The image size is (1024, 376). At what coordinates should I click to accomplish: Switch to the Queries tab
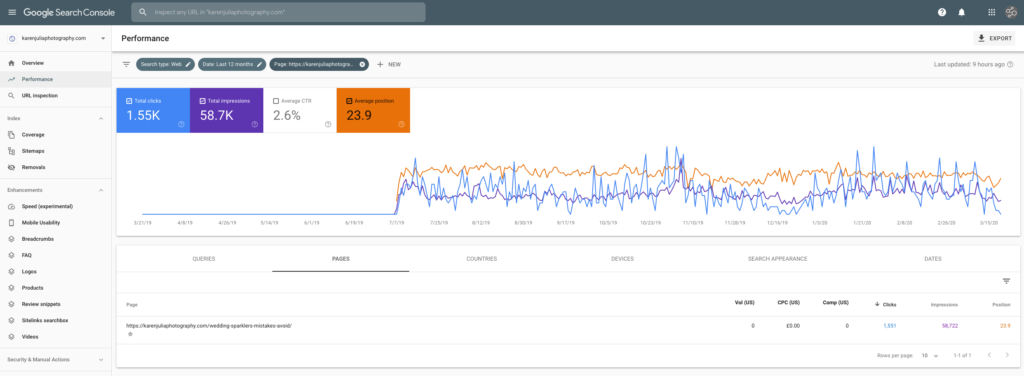[204, 259]
